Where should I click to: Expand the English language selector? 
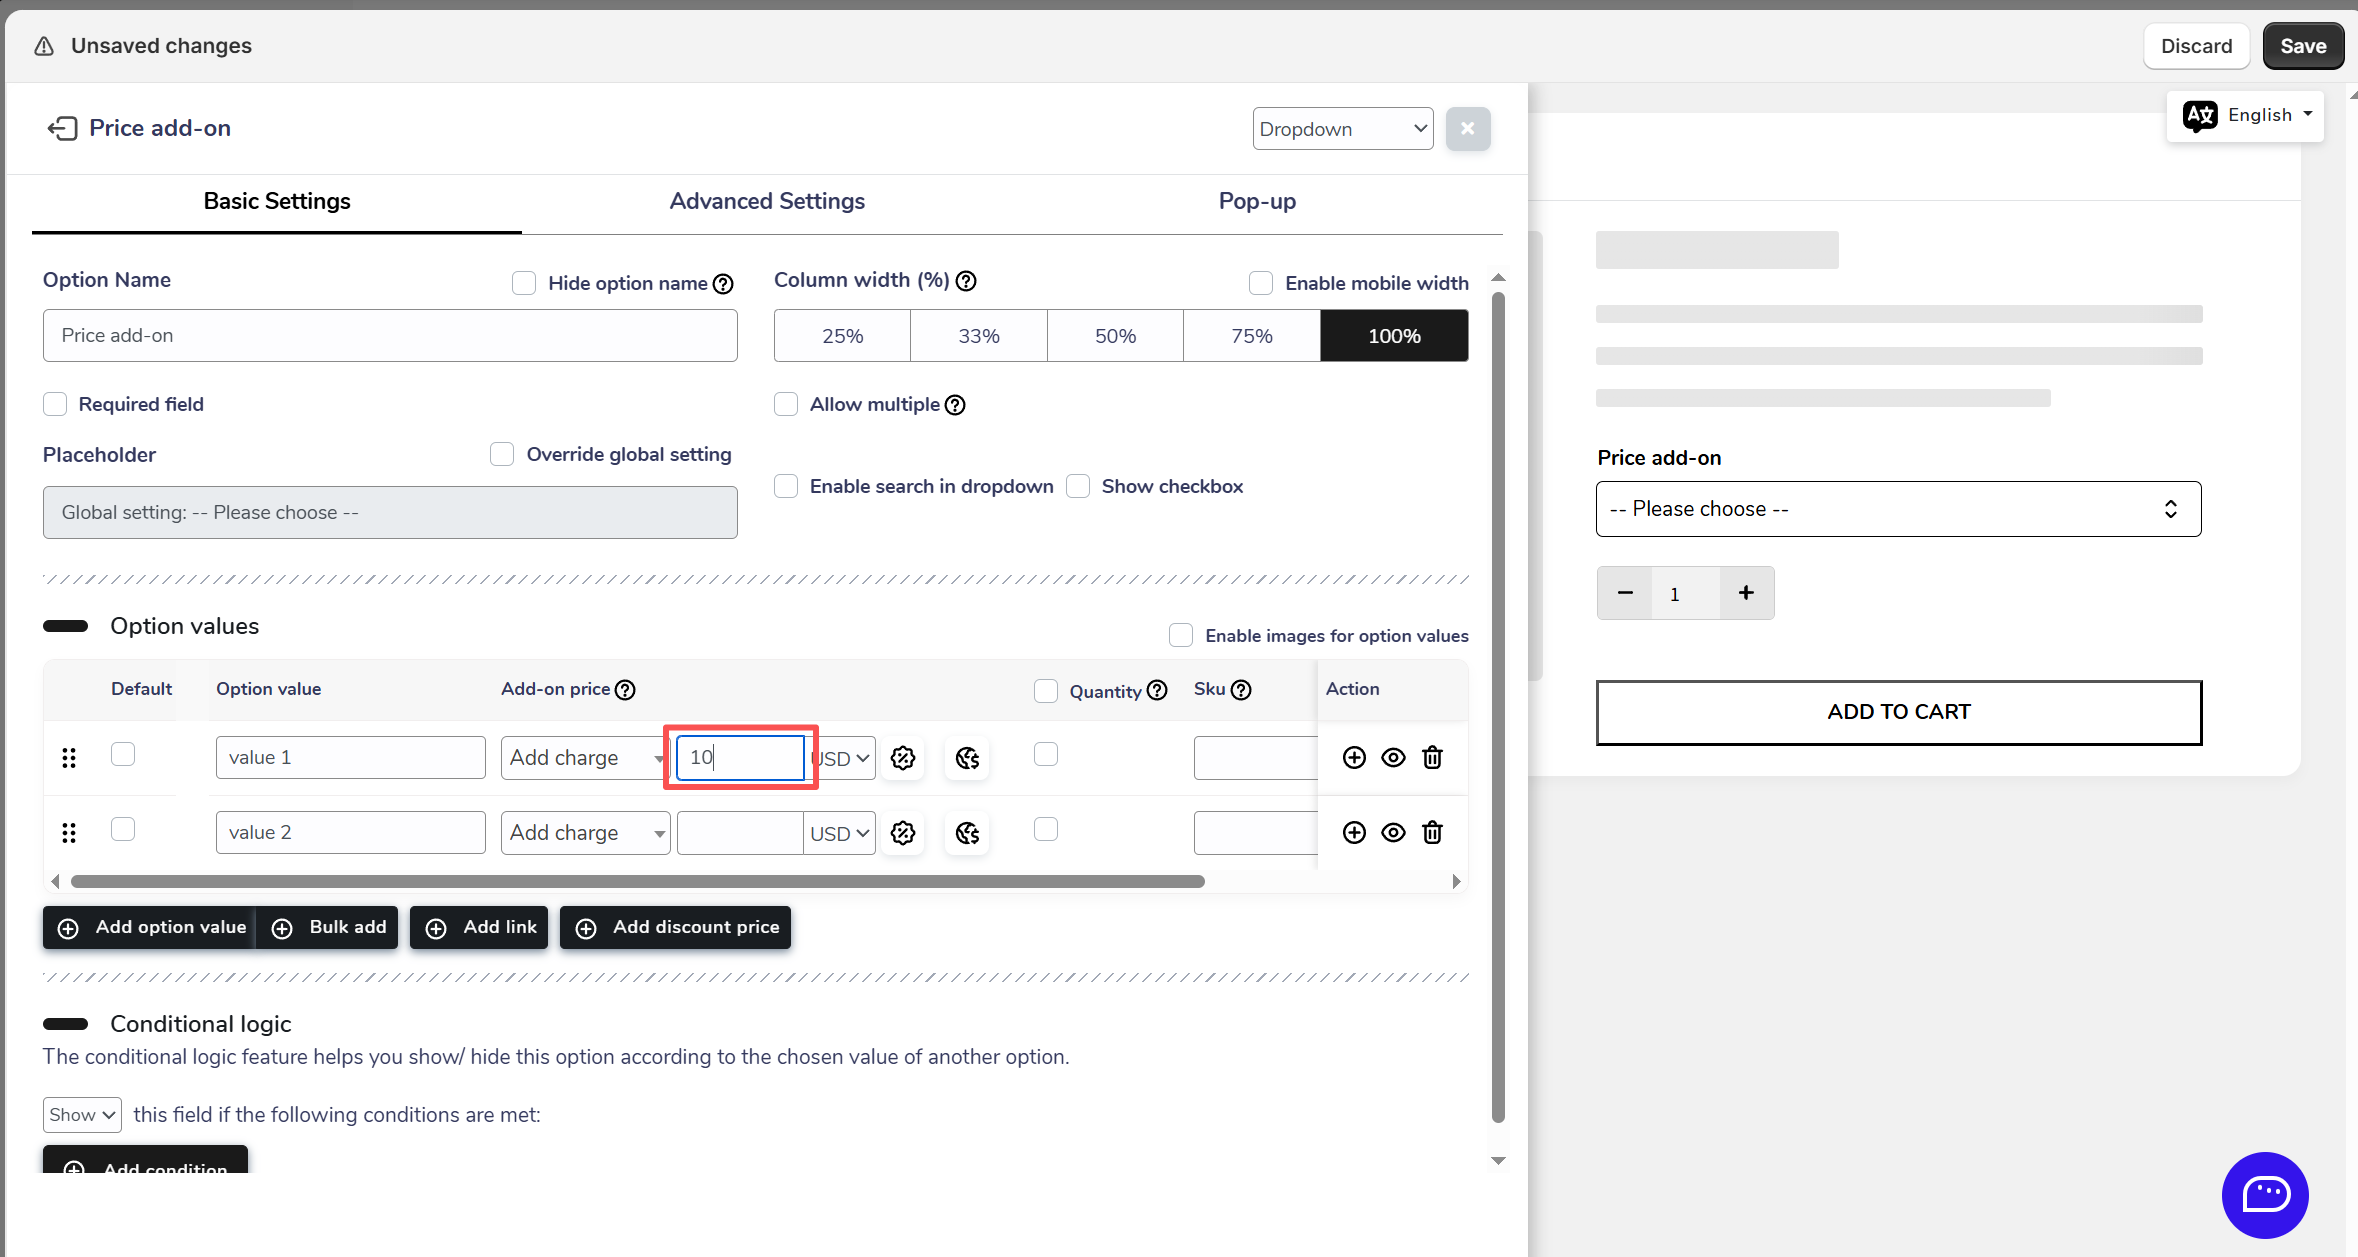2245,116
